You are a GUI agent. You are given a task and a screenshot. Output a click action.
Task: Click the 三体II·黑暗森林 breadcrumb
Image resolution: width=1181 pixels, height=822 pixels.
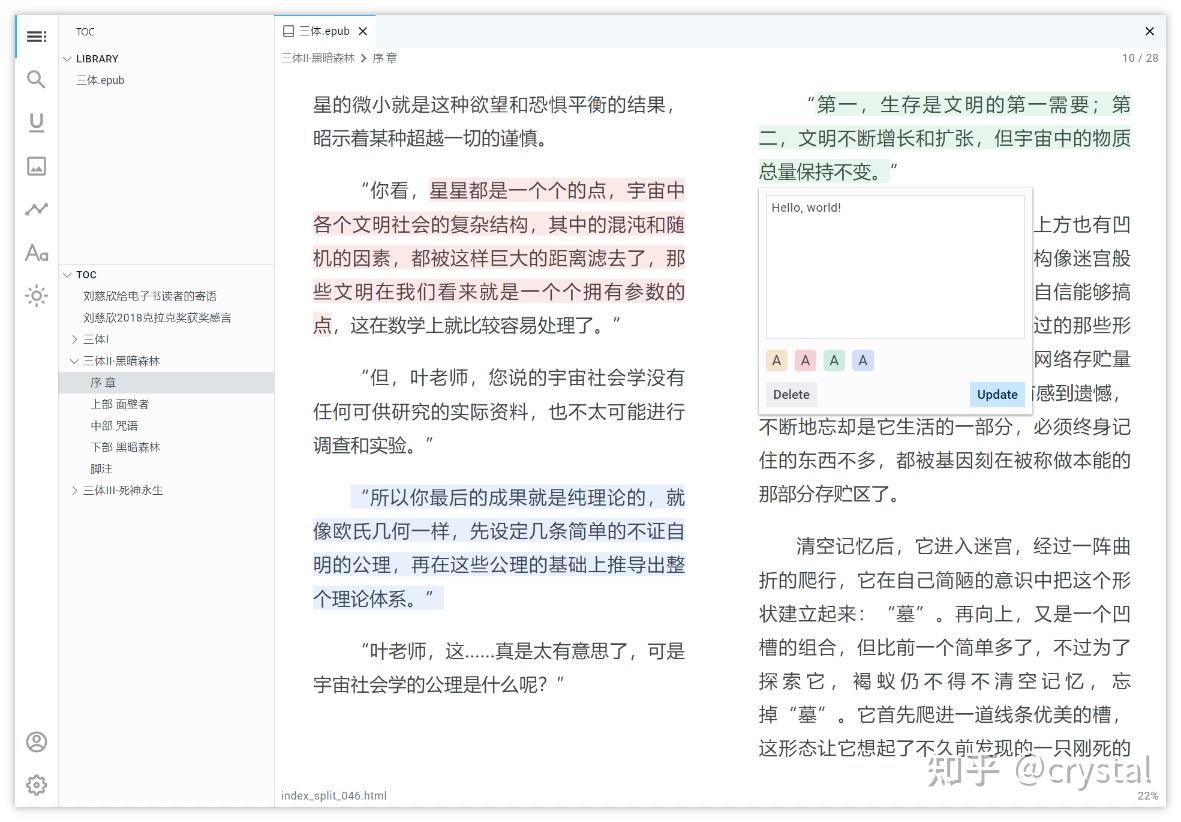pos(318,58)
